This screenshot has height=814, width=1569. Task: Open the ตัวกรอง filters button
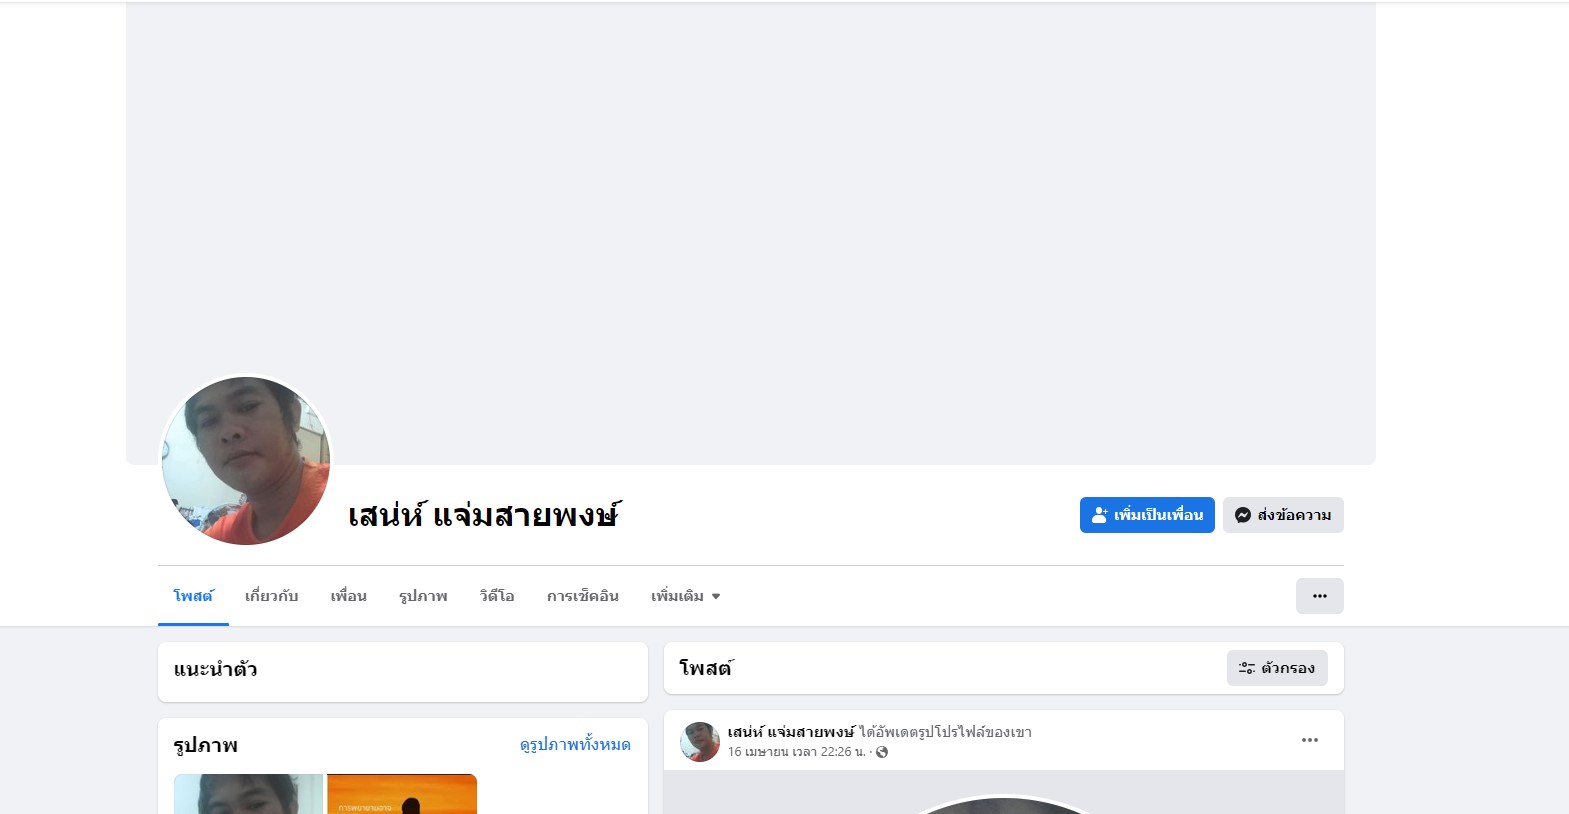click(x=1277, y=668)
